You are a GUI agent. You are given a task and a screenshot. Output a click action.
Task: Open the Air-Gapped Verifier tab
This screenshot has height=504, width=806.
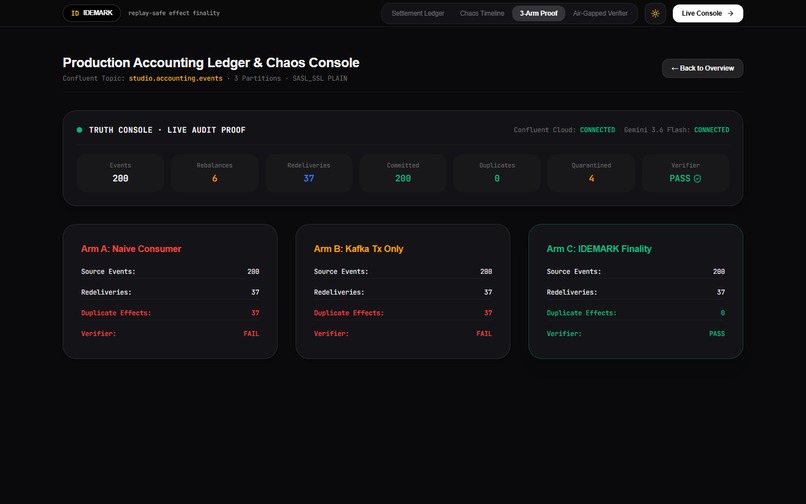pos(600,13)
